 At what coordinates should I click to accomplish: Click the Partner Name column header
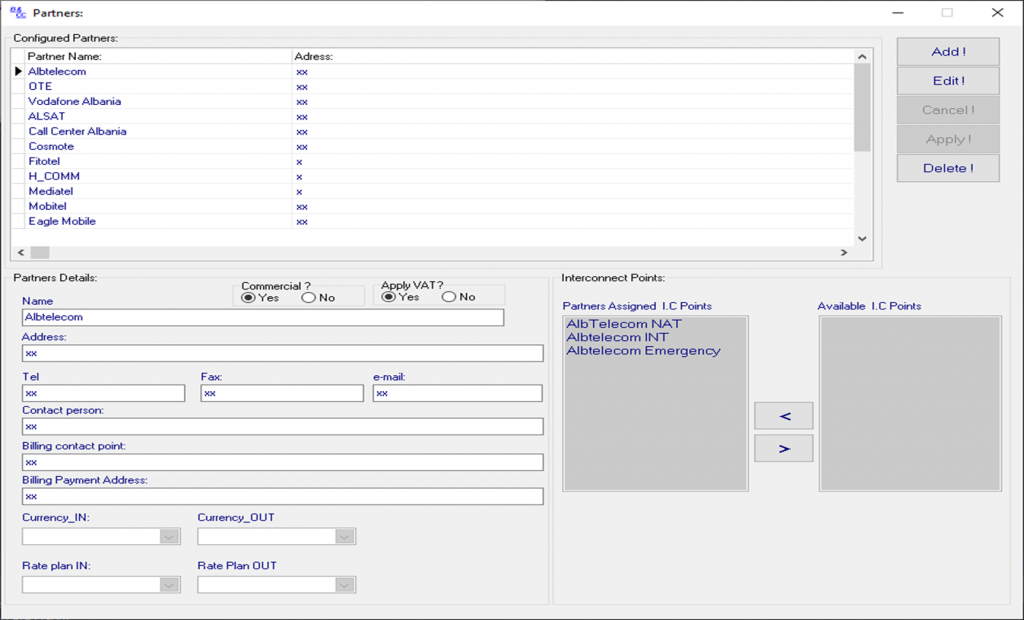pyautogui.click(x=159, y=56)
